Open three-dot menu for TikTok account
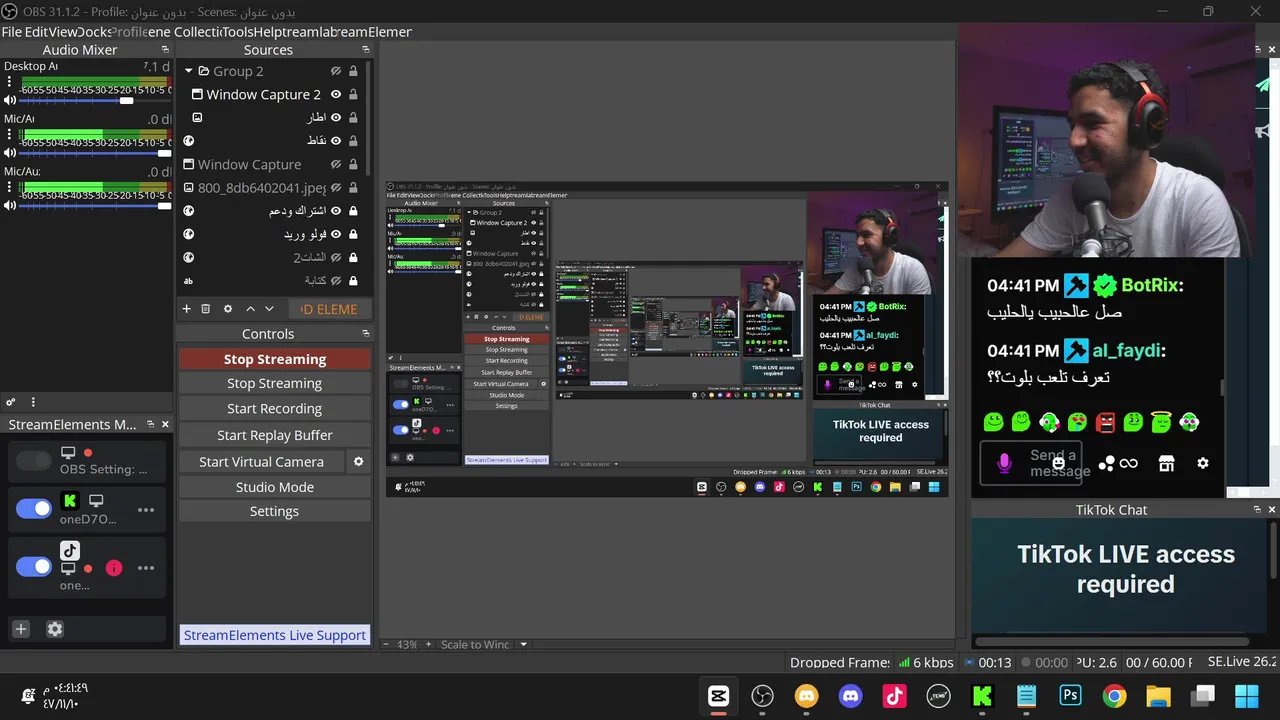 pyautogui.click(x=146, y=568)
